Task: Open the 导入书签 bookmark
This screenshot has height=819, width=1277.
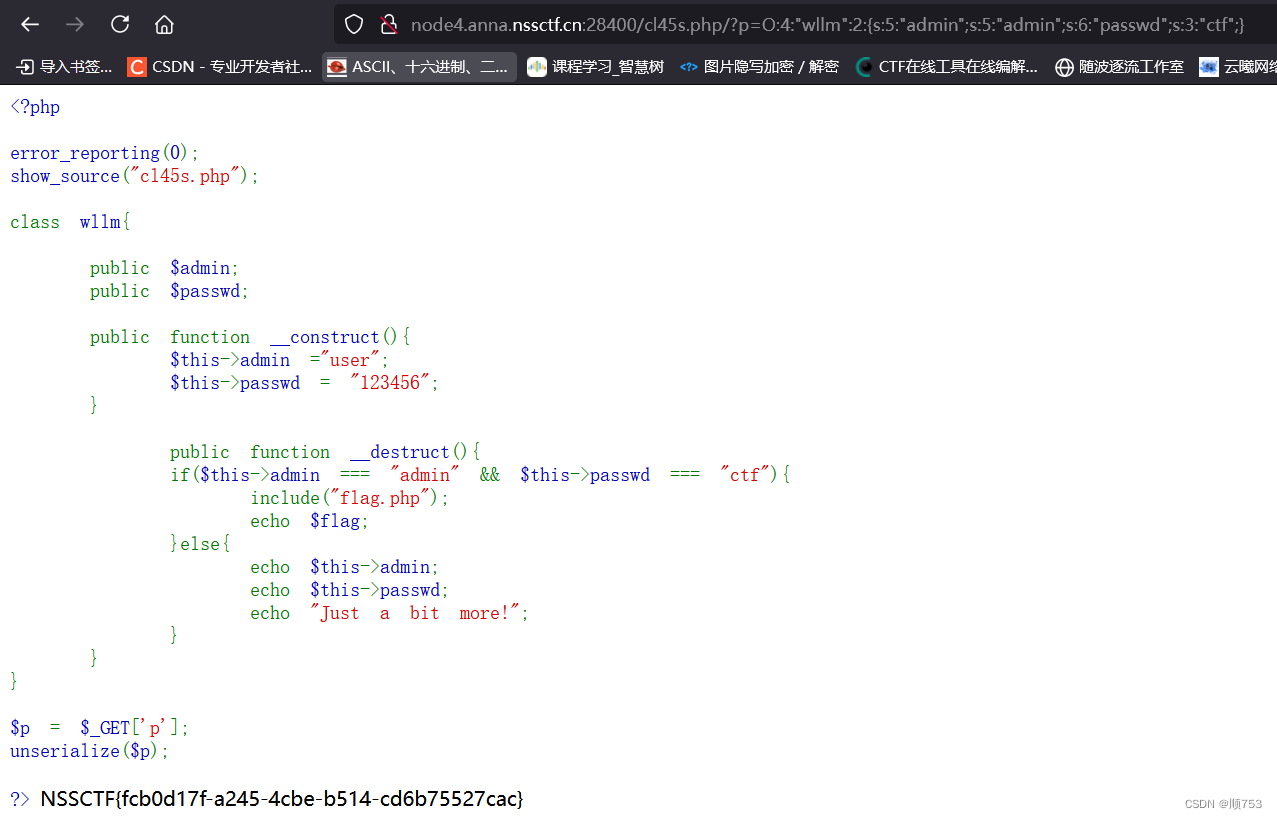Action: point(64,67)
